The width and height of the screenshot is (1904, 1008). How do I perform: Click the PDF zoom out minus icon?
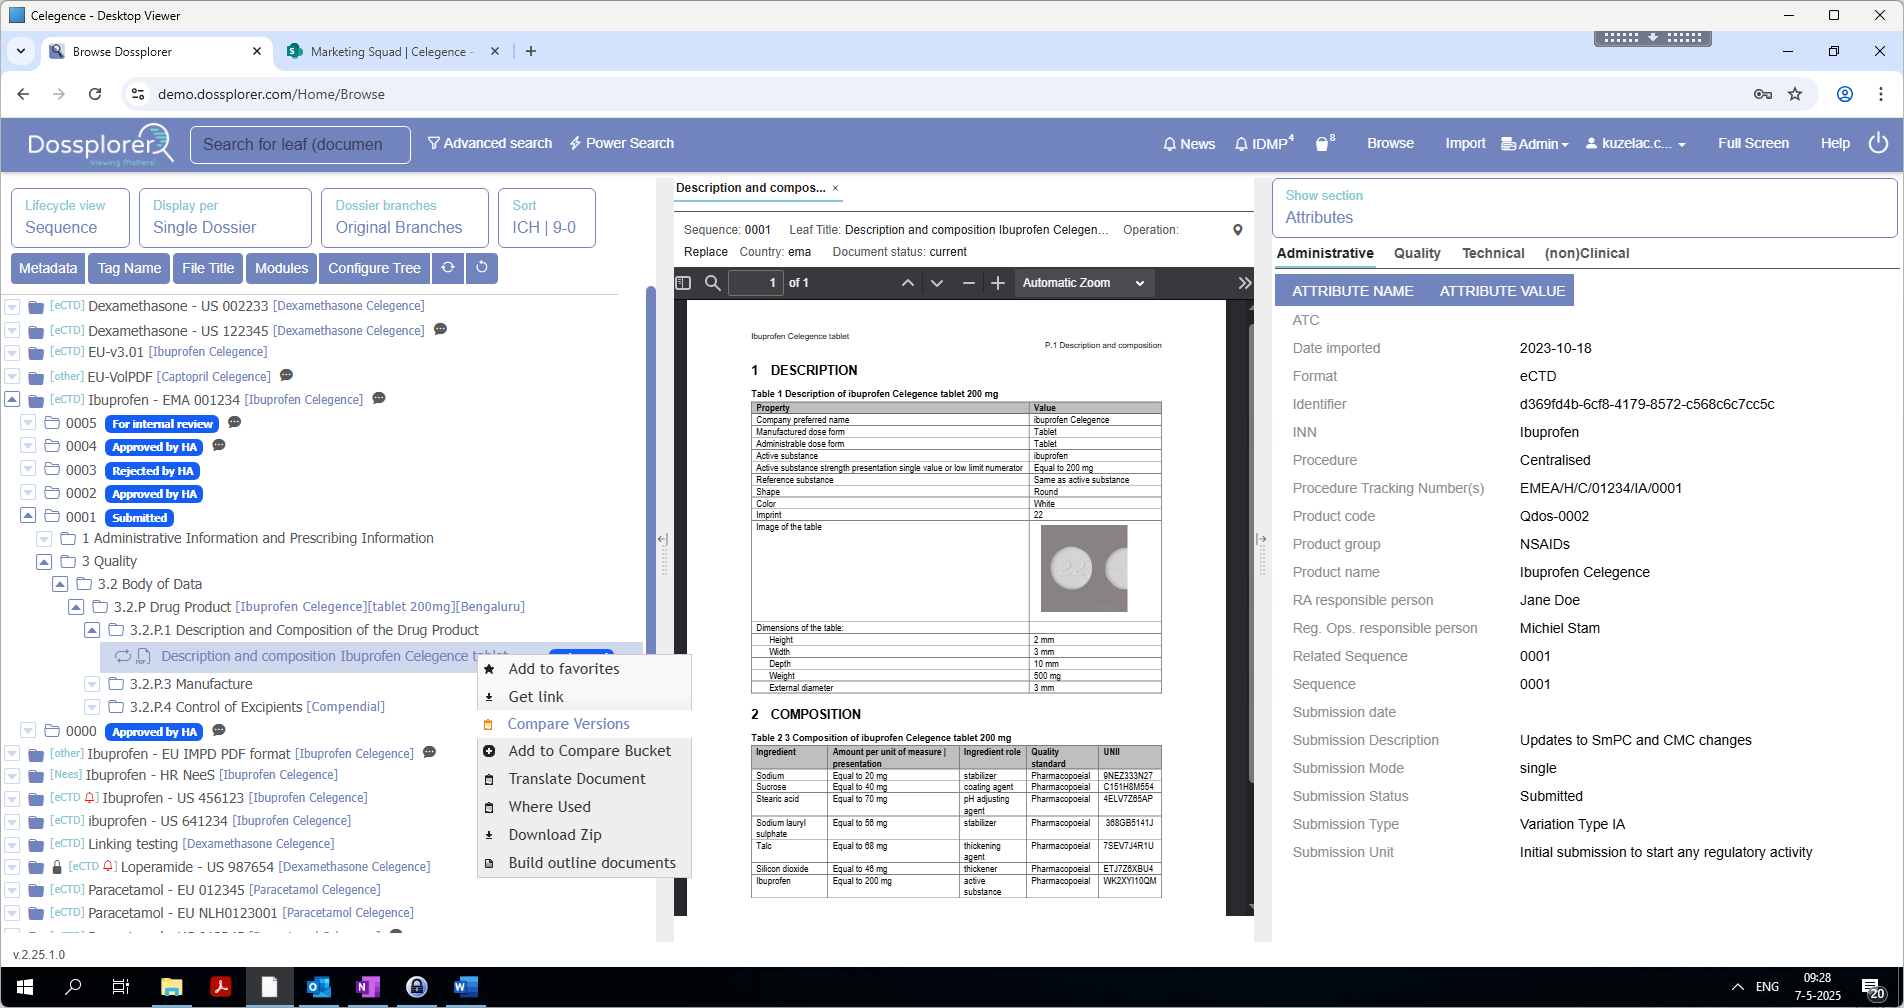pyautogui.click(x=968, y=283)
